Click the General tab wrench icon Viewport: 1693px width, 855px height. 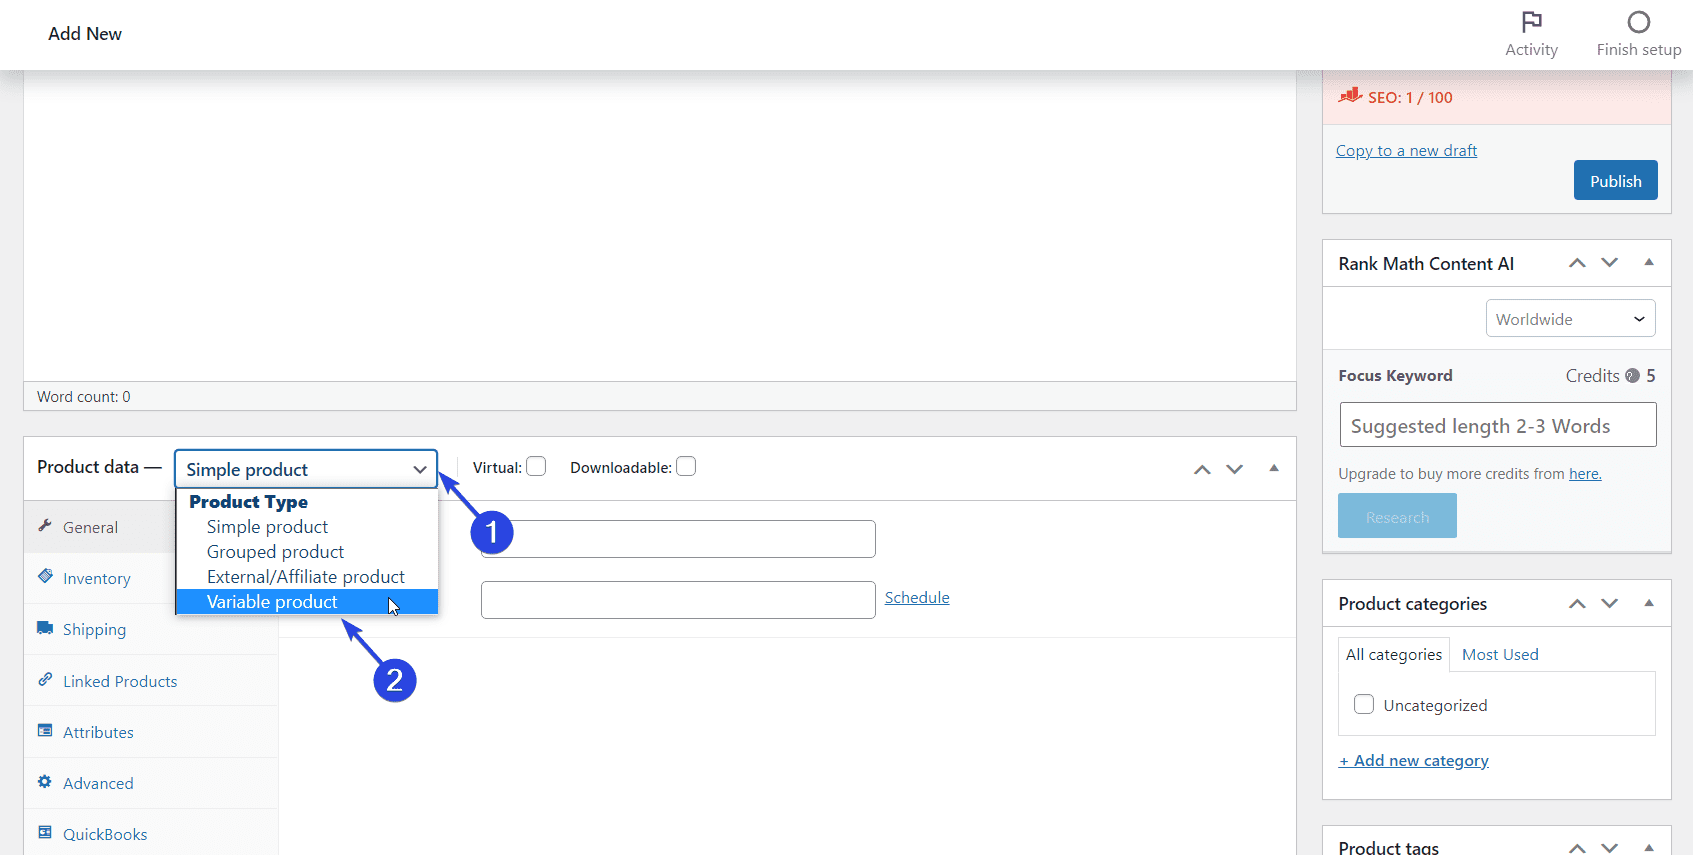(x=45, y=526)
